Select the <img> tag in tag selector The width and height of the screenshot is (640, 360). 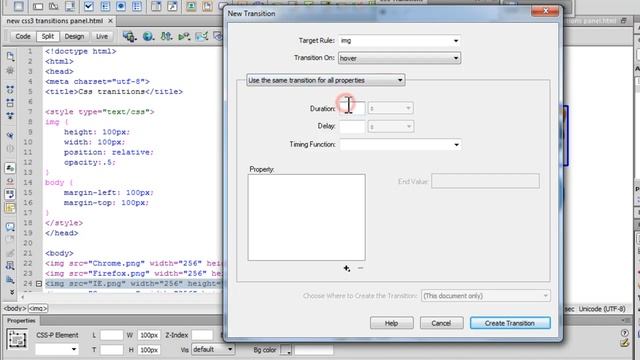(38, 308)
